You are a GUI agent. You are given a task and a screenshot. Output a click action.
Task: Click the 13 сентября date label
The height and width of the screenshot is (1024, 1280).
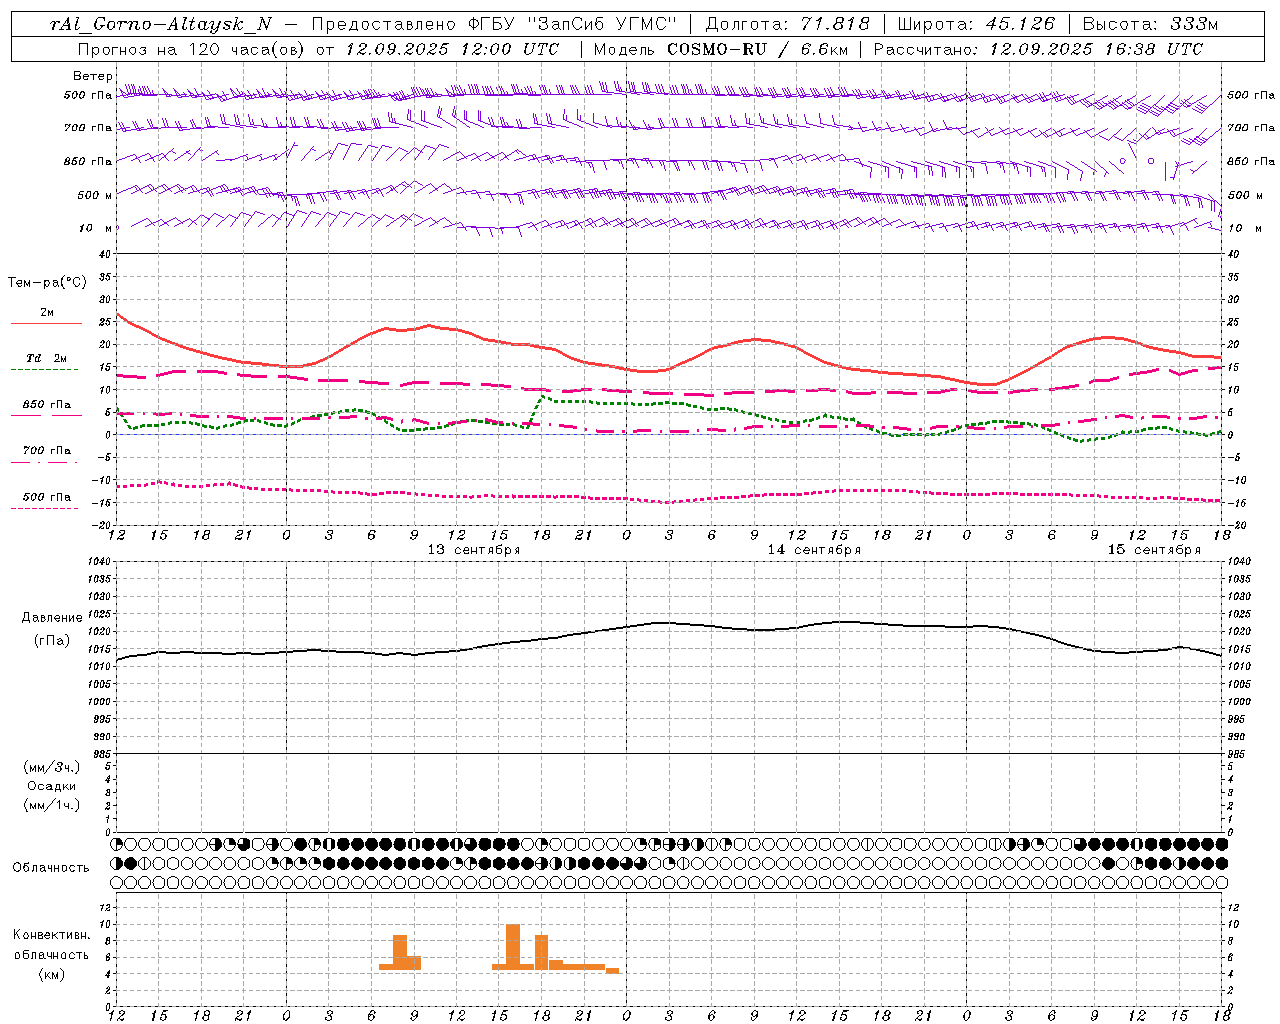point(474,550)
